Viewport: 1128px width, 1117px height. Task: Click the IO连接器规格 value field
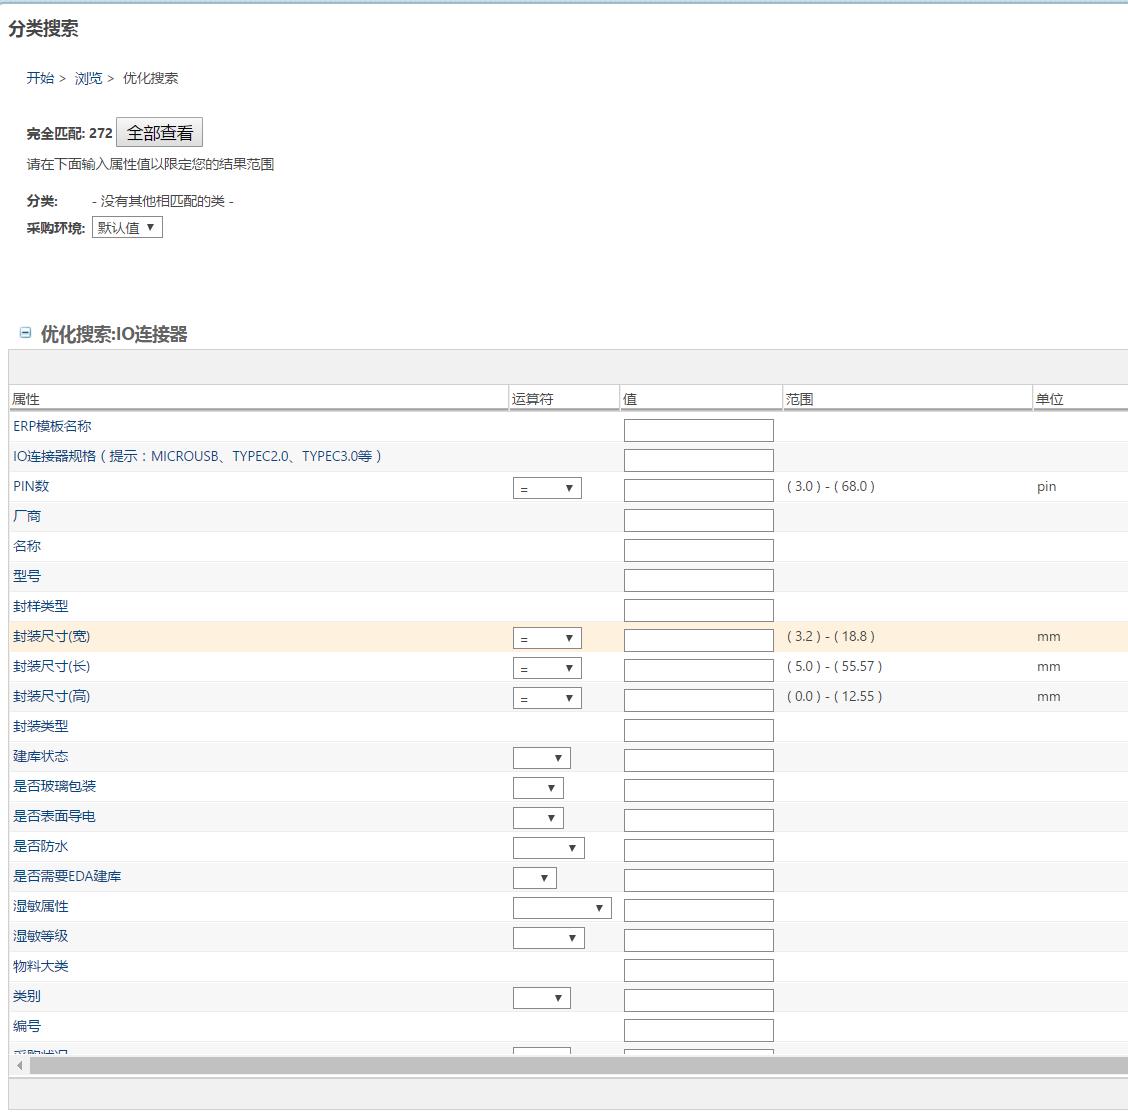(699, 460)
